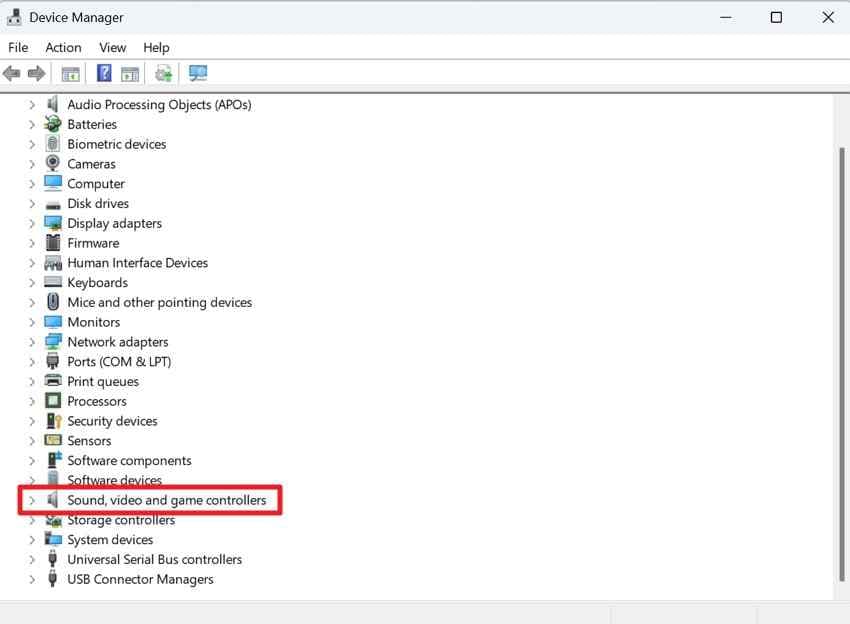This screenshot has width=850, height=624.
Task: Select the Storage controllers label
Action: (121, 520)
